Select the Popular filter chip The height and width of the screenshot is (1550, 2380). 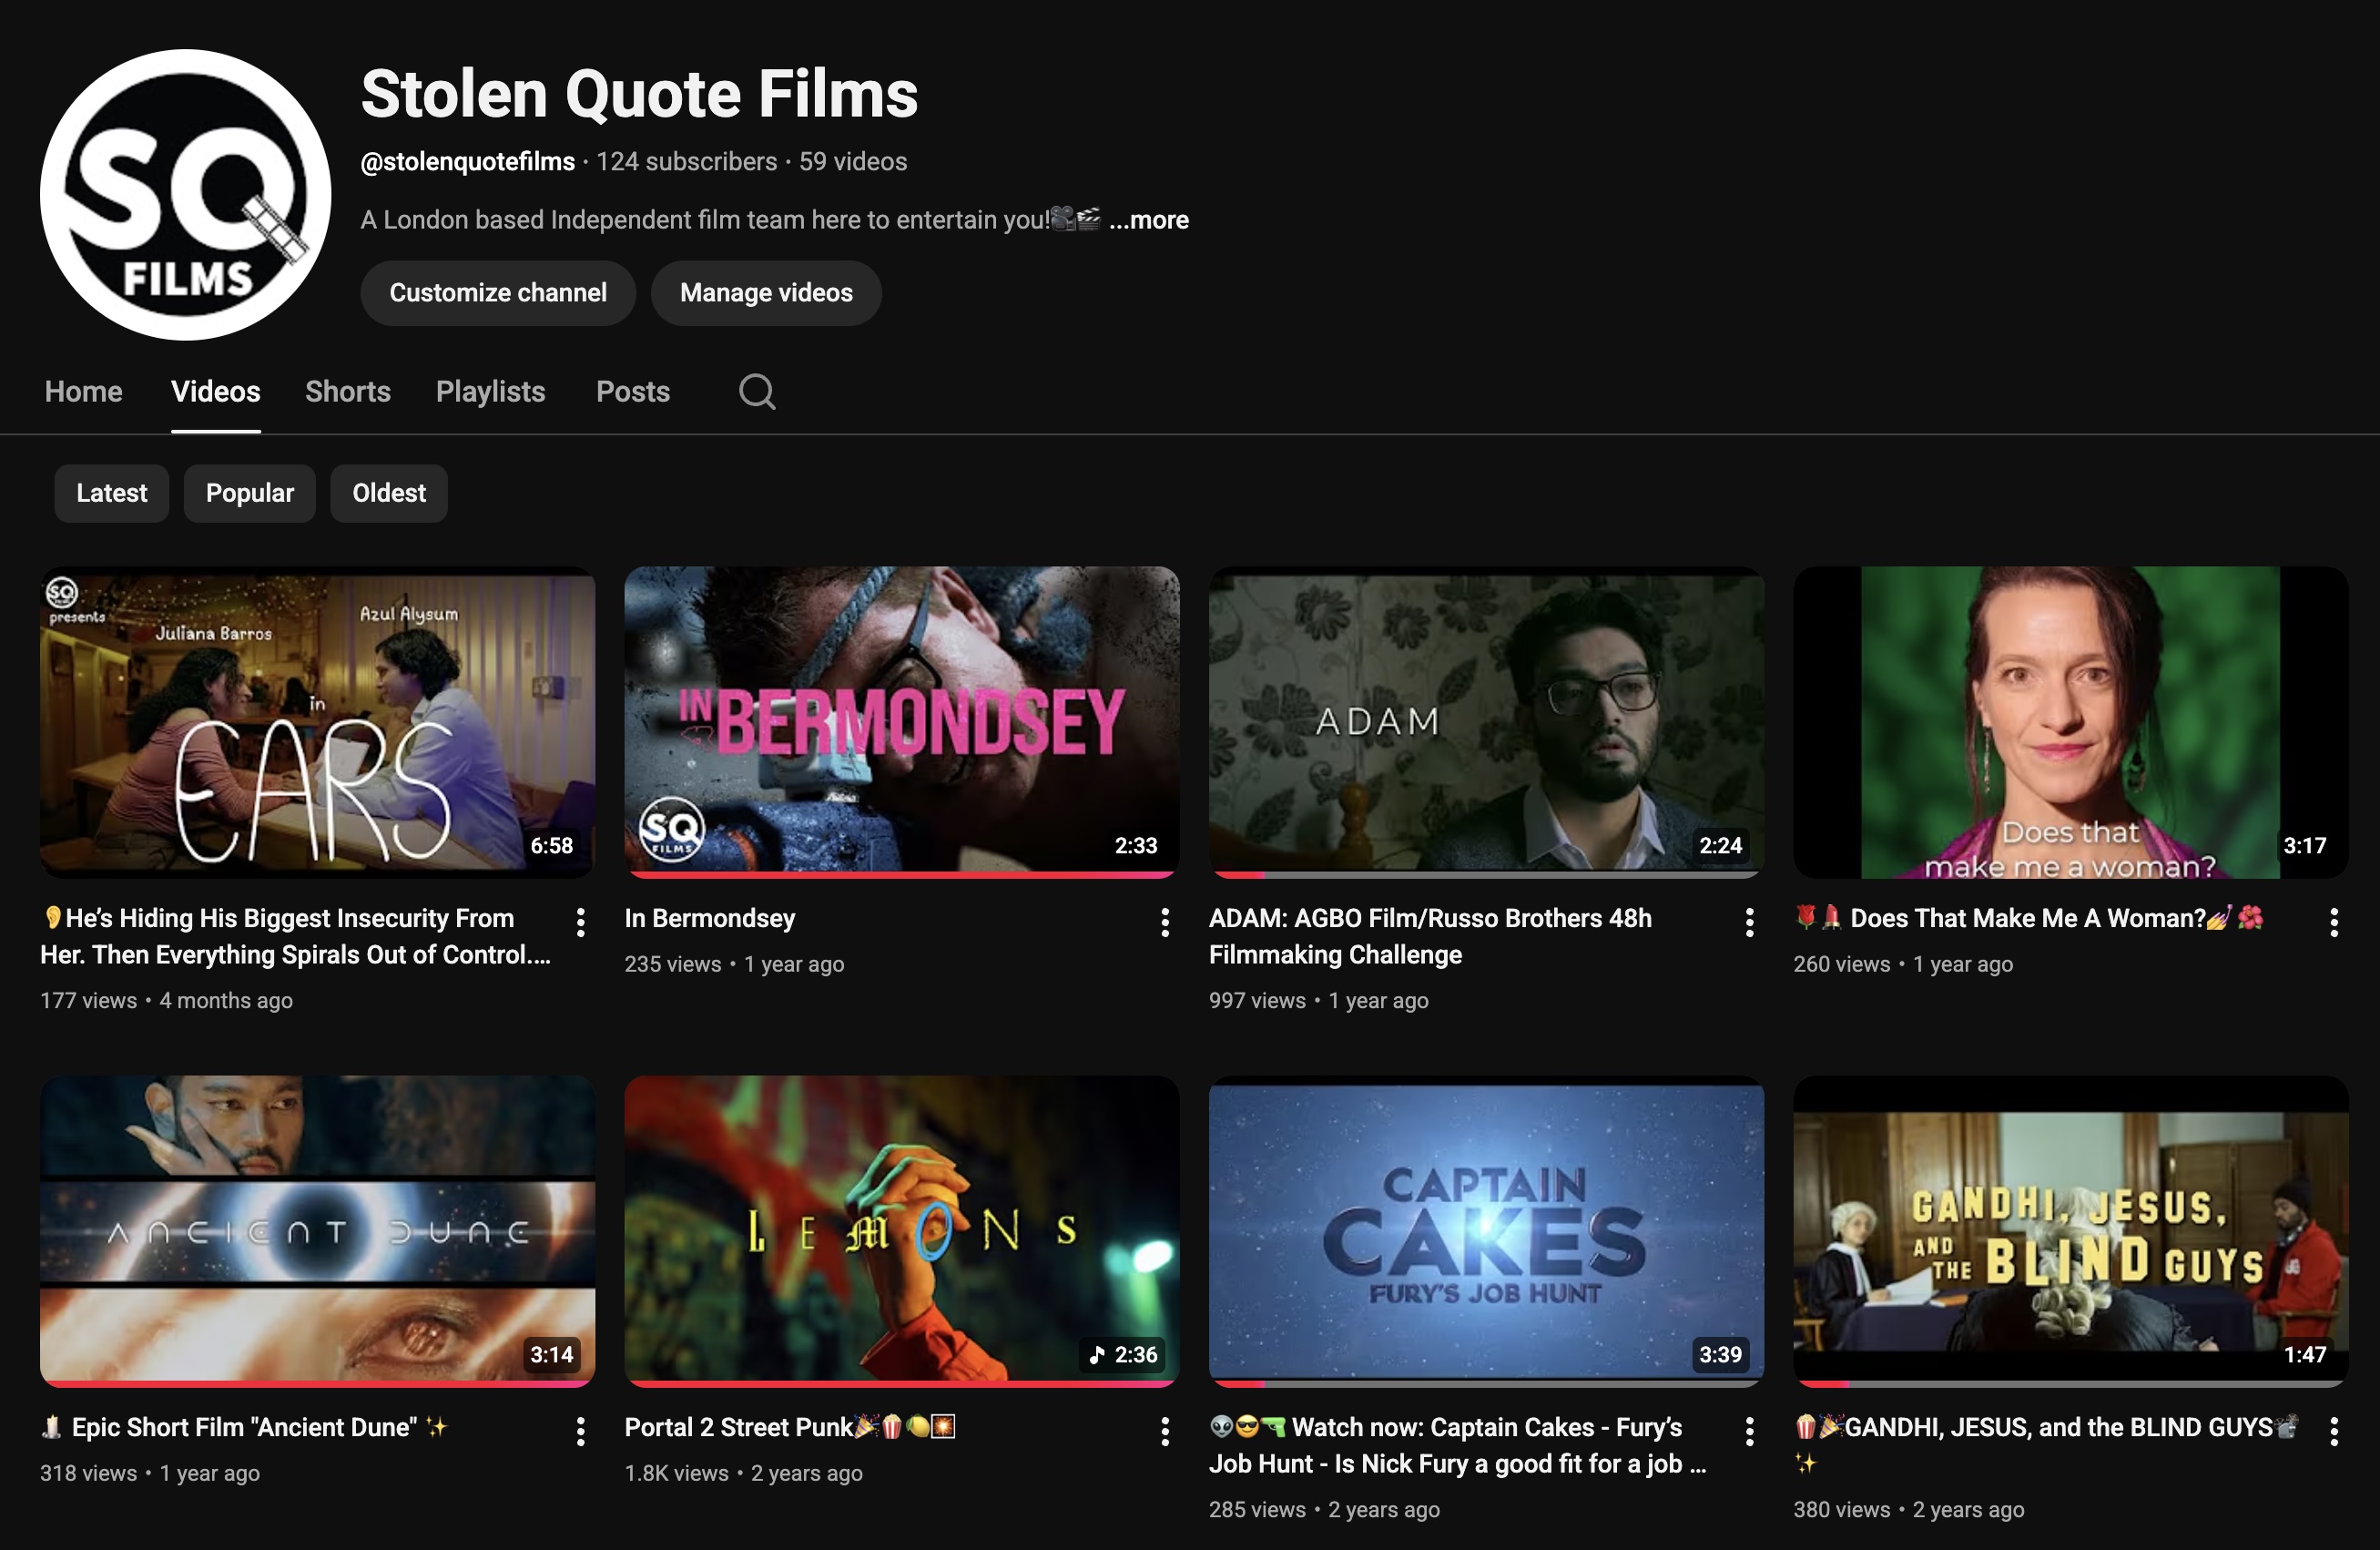tap(249, 493)
